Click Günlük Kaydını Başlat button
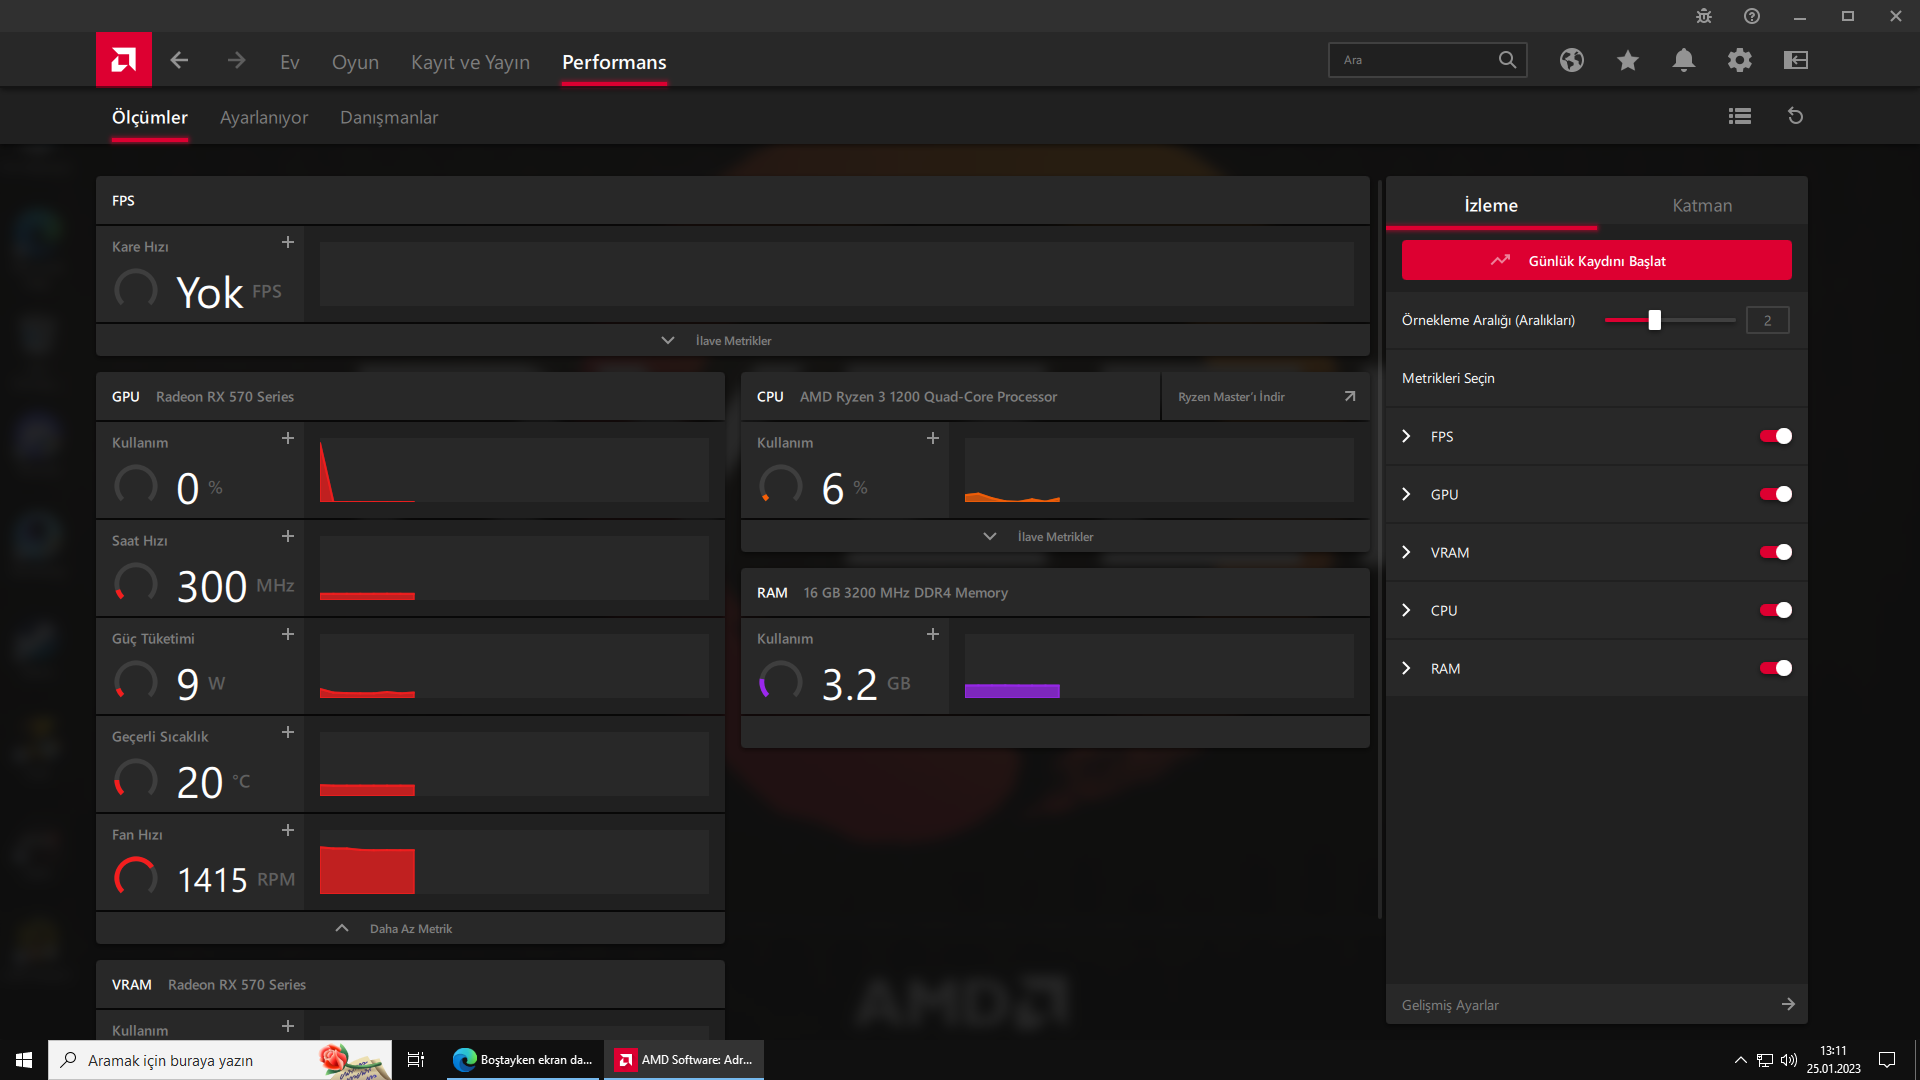 [1596, 260]
